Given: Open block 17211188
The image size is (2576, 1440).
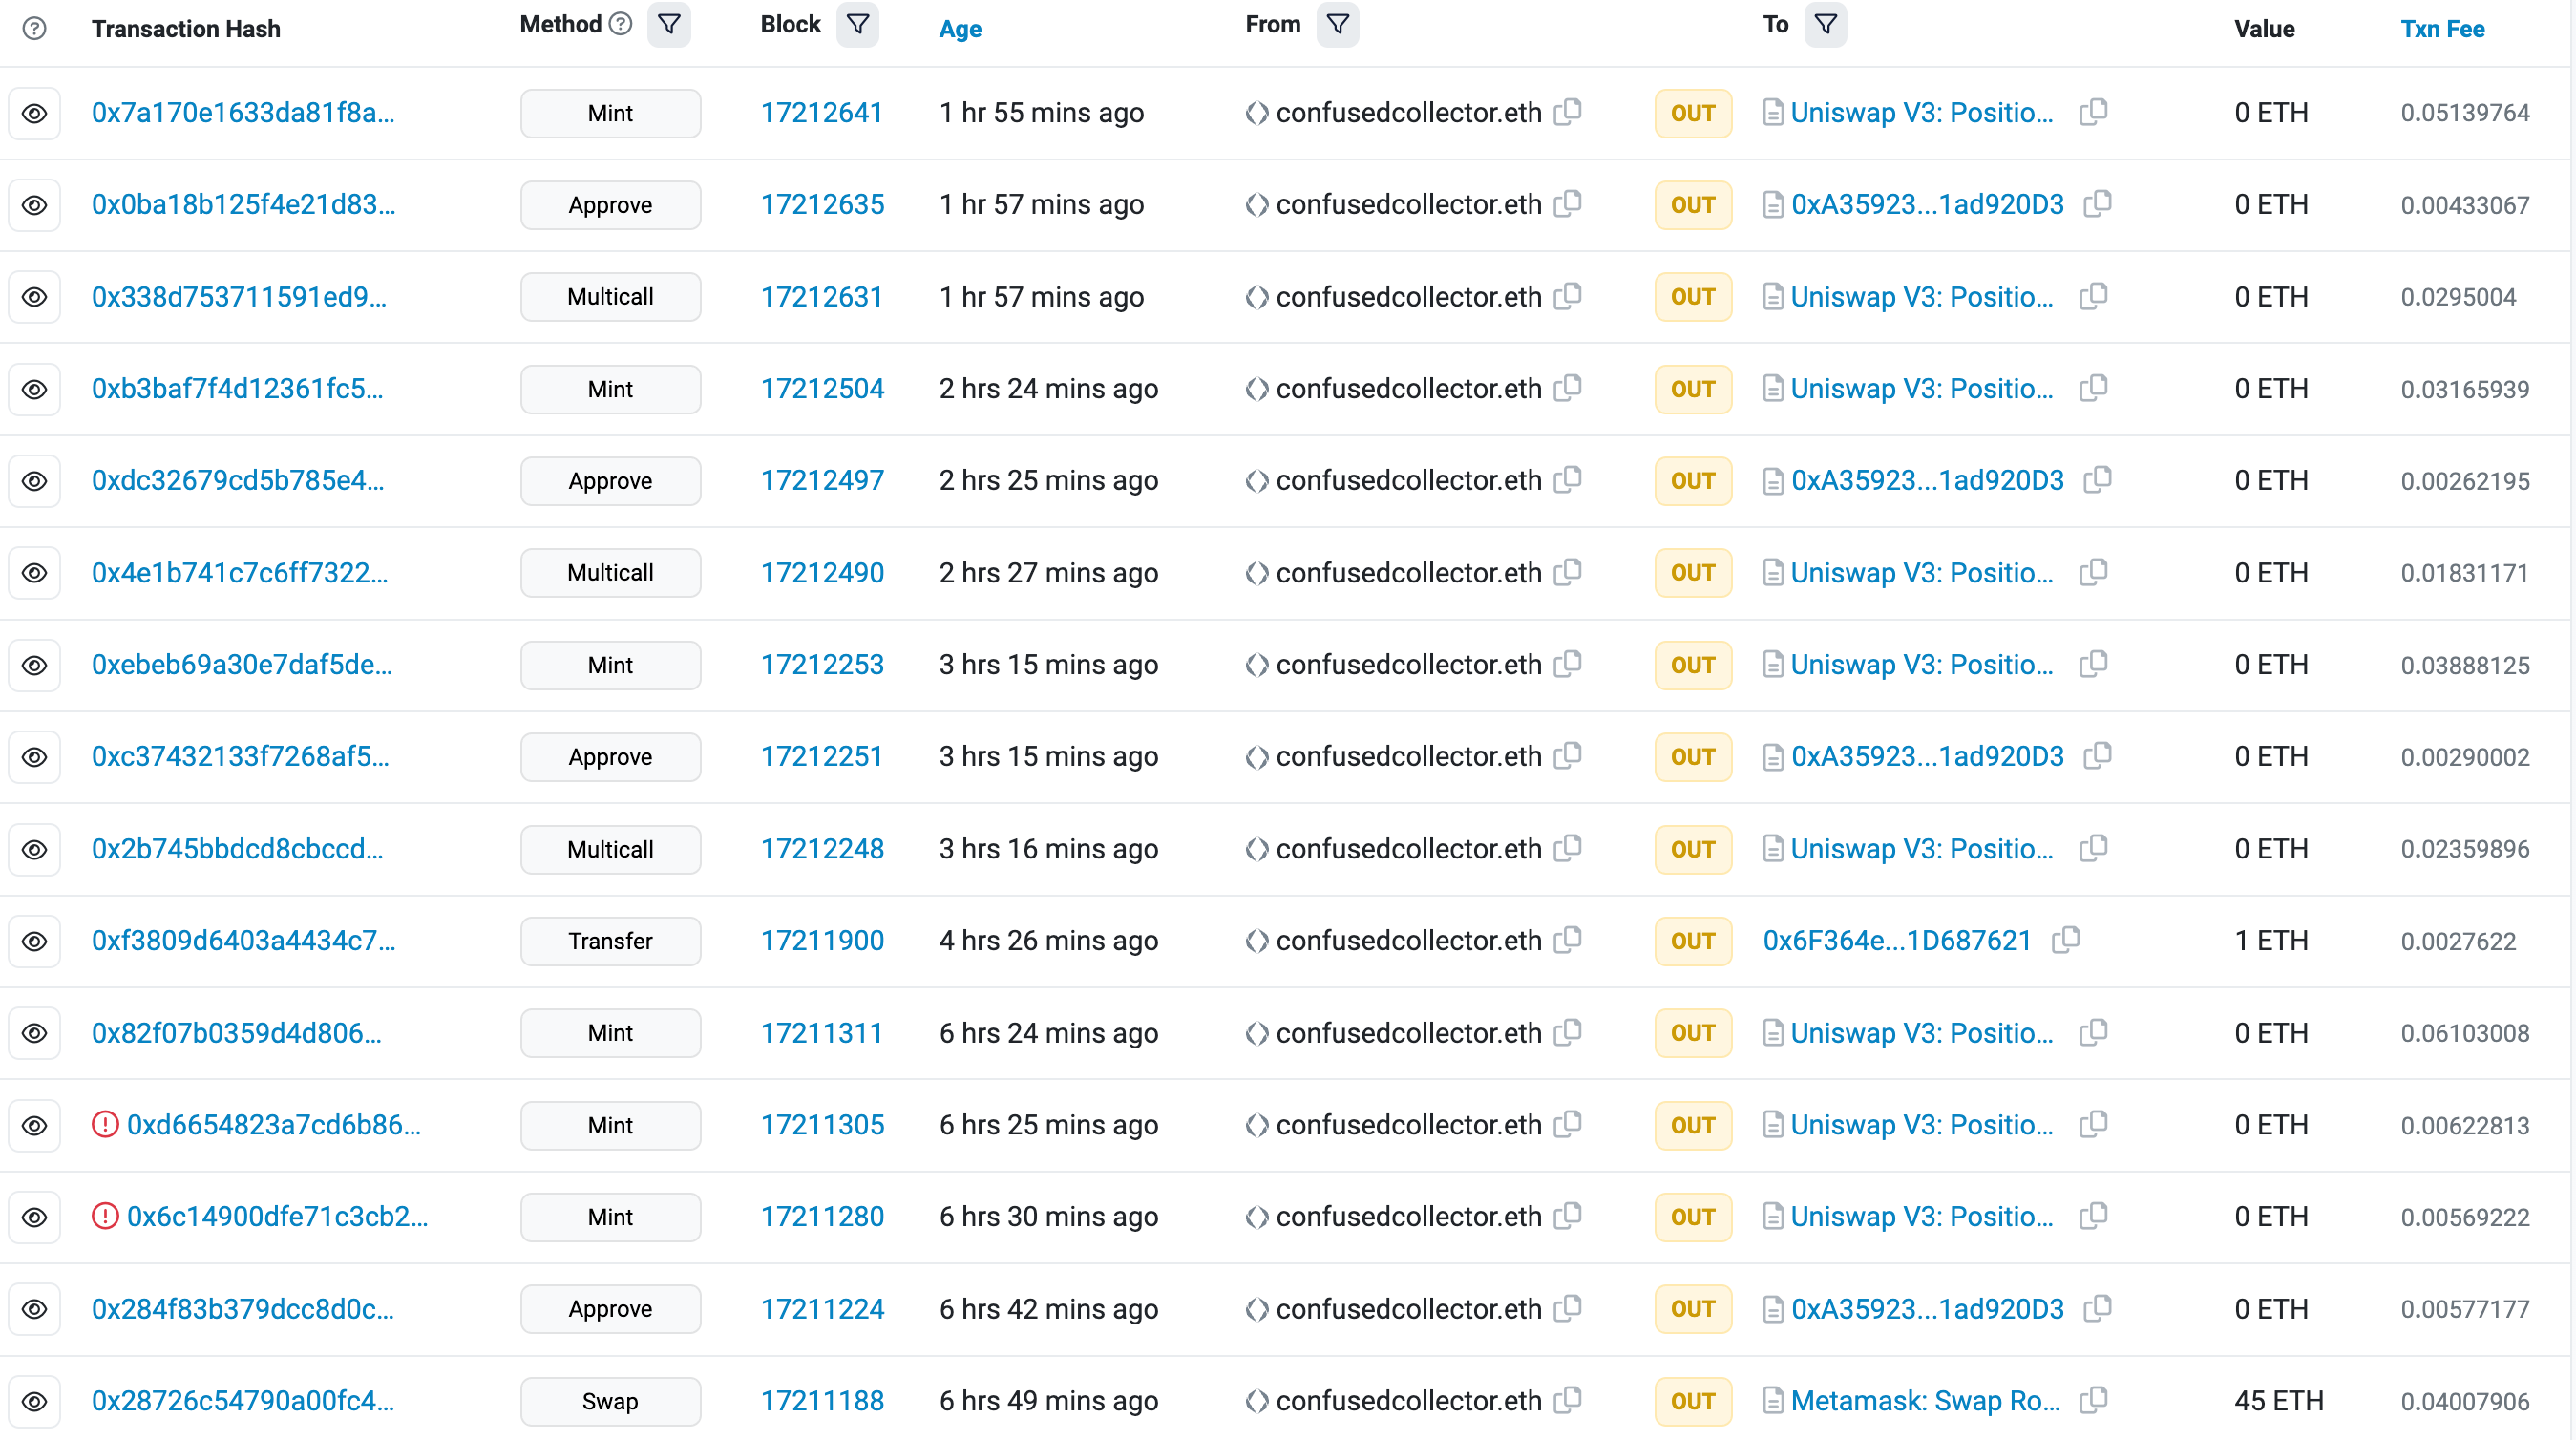Looking at the screenshot, I should (x=822, y=1401).
